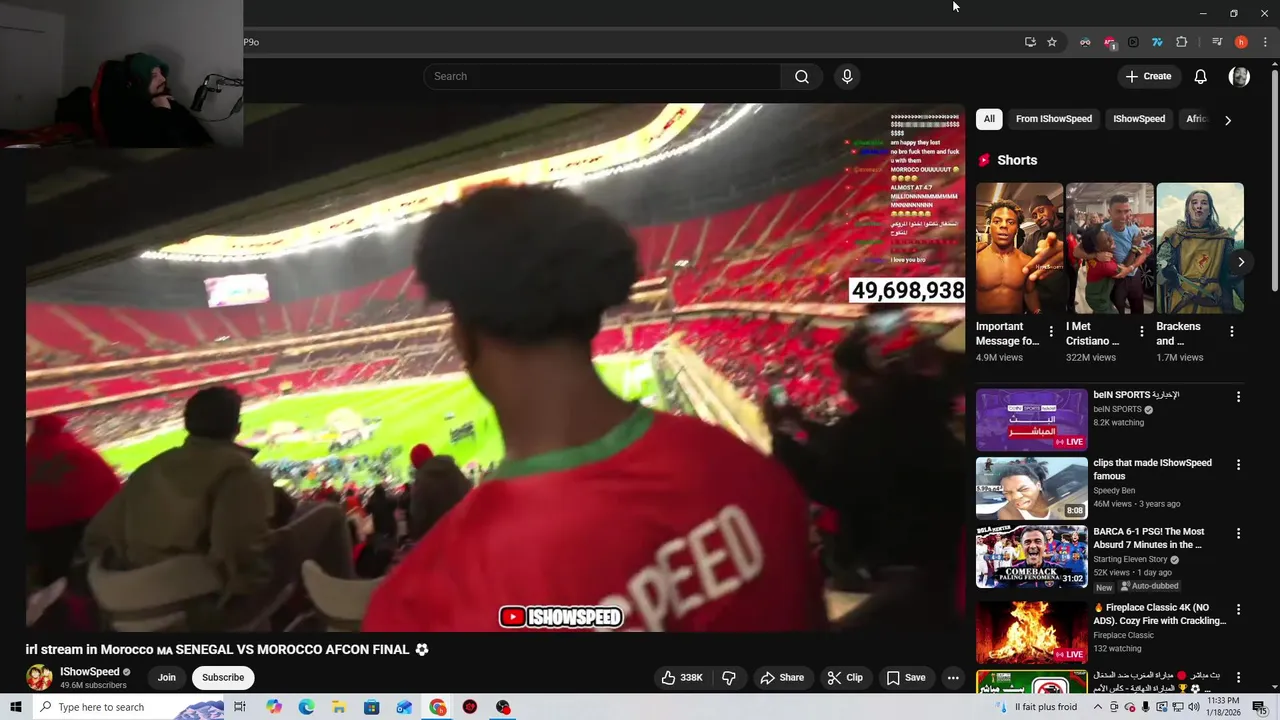The image size is (1280, 720).
Task: Open the browser extensions puzzle icon
Action: [x=1182, y=42]
